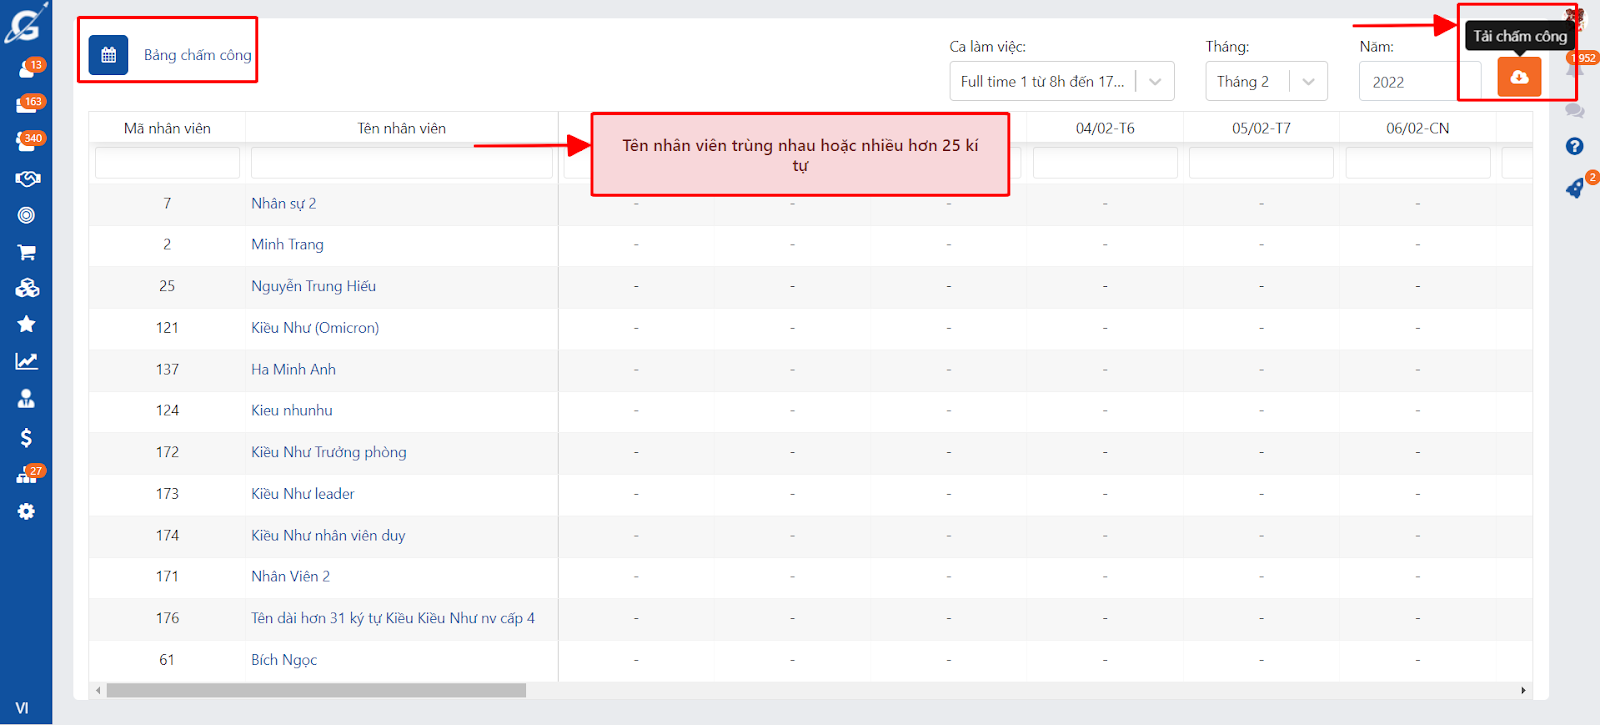Open the shopping cart icon in sidebar
The height and width of the screenshot is (725, 1600).
point(27,252)
